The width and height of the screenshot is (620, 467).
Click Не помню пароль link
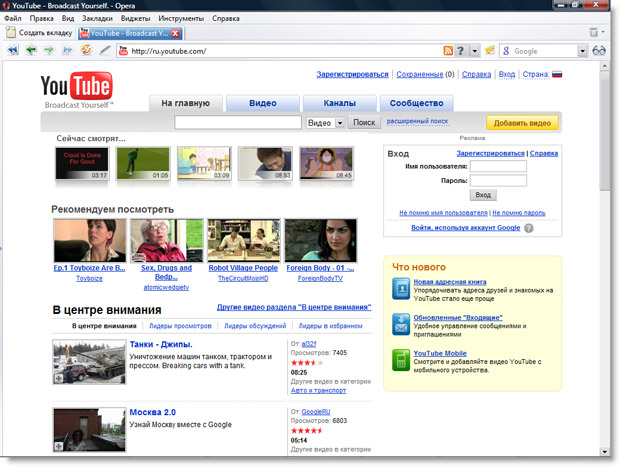click(x=518, y=213)
